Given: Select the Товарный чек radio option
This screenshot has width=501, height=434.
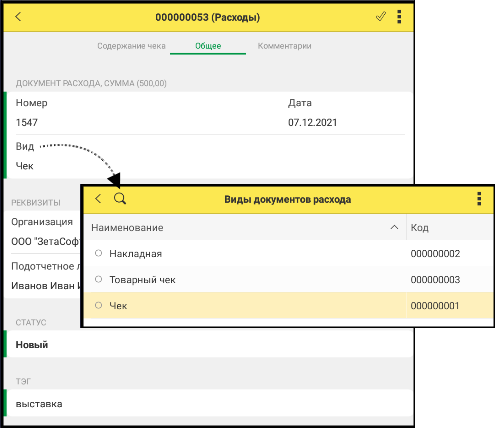Looking at the screenshot, I should pyautogui.click(x=98, y=279).
